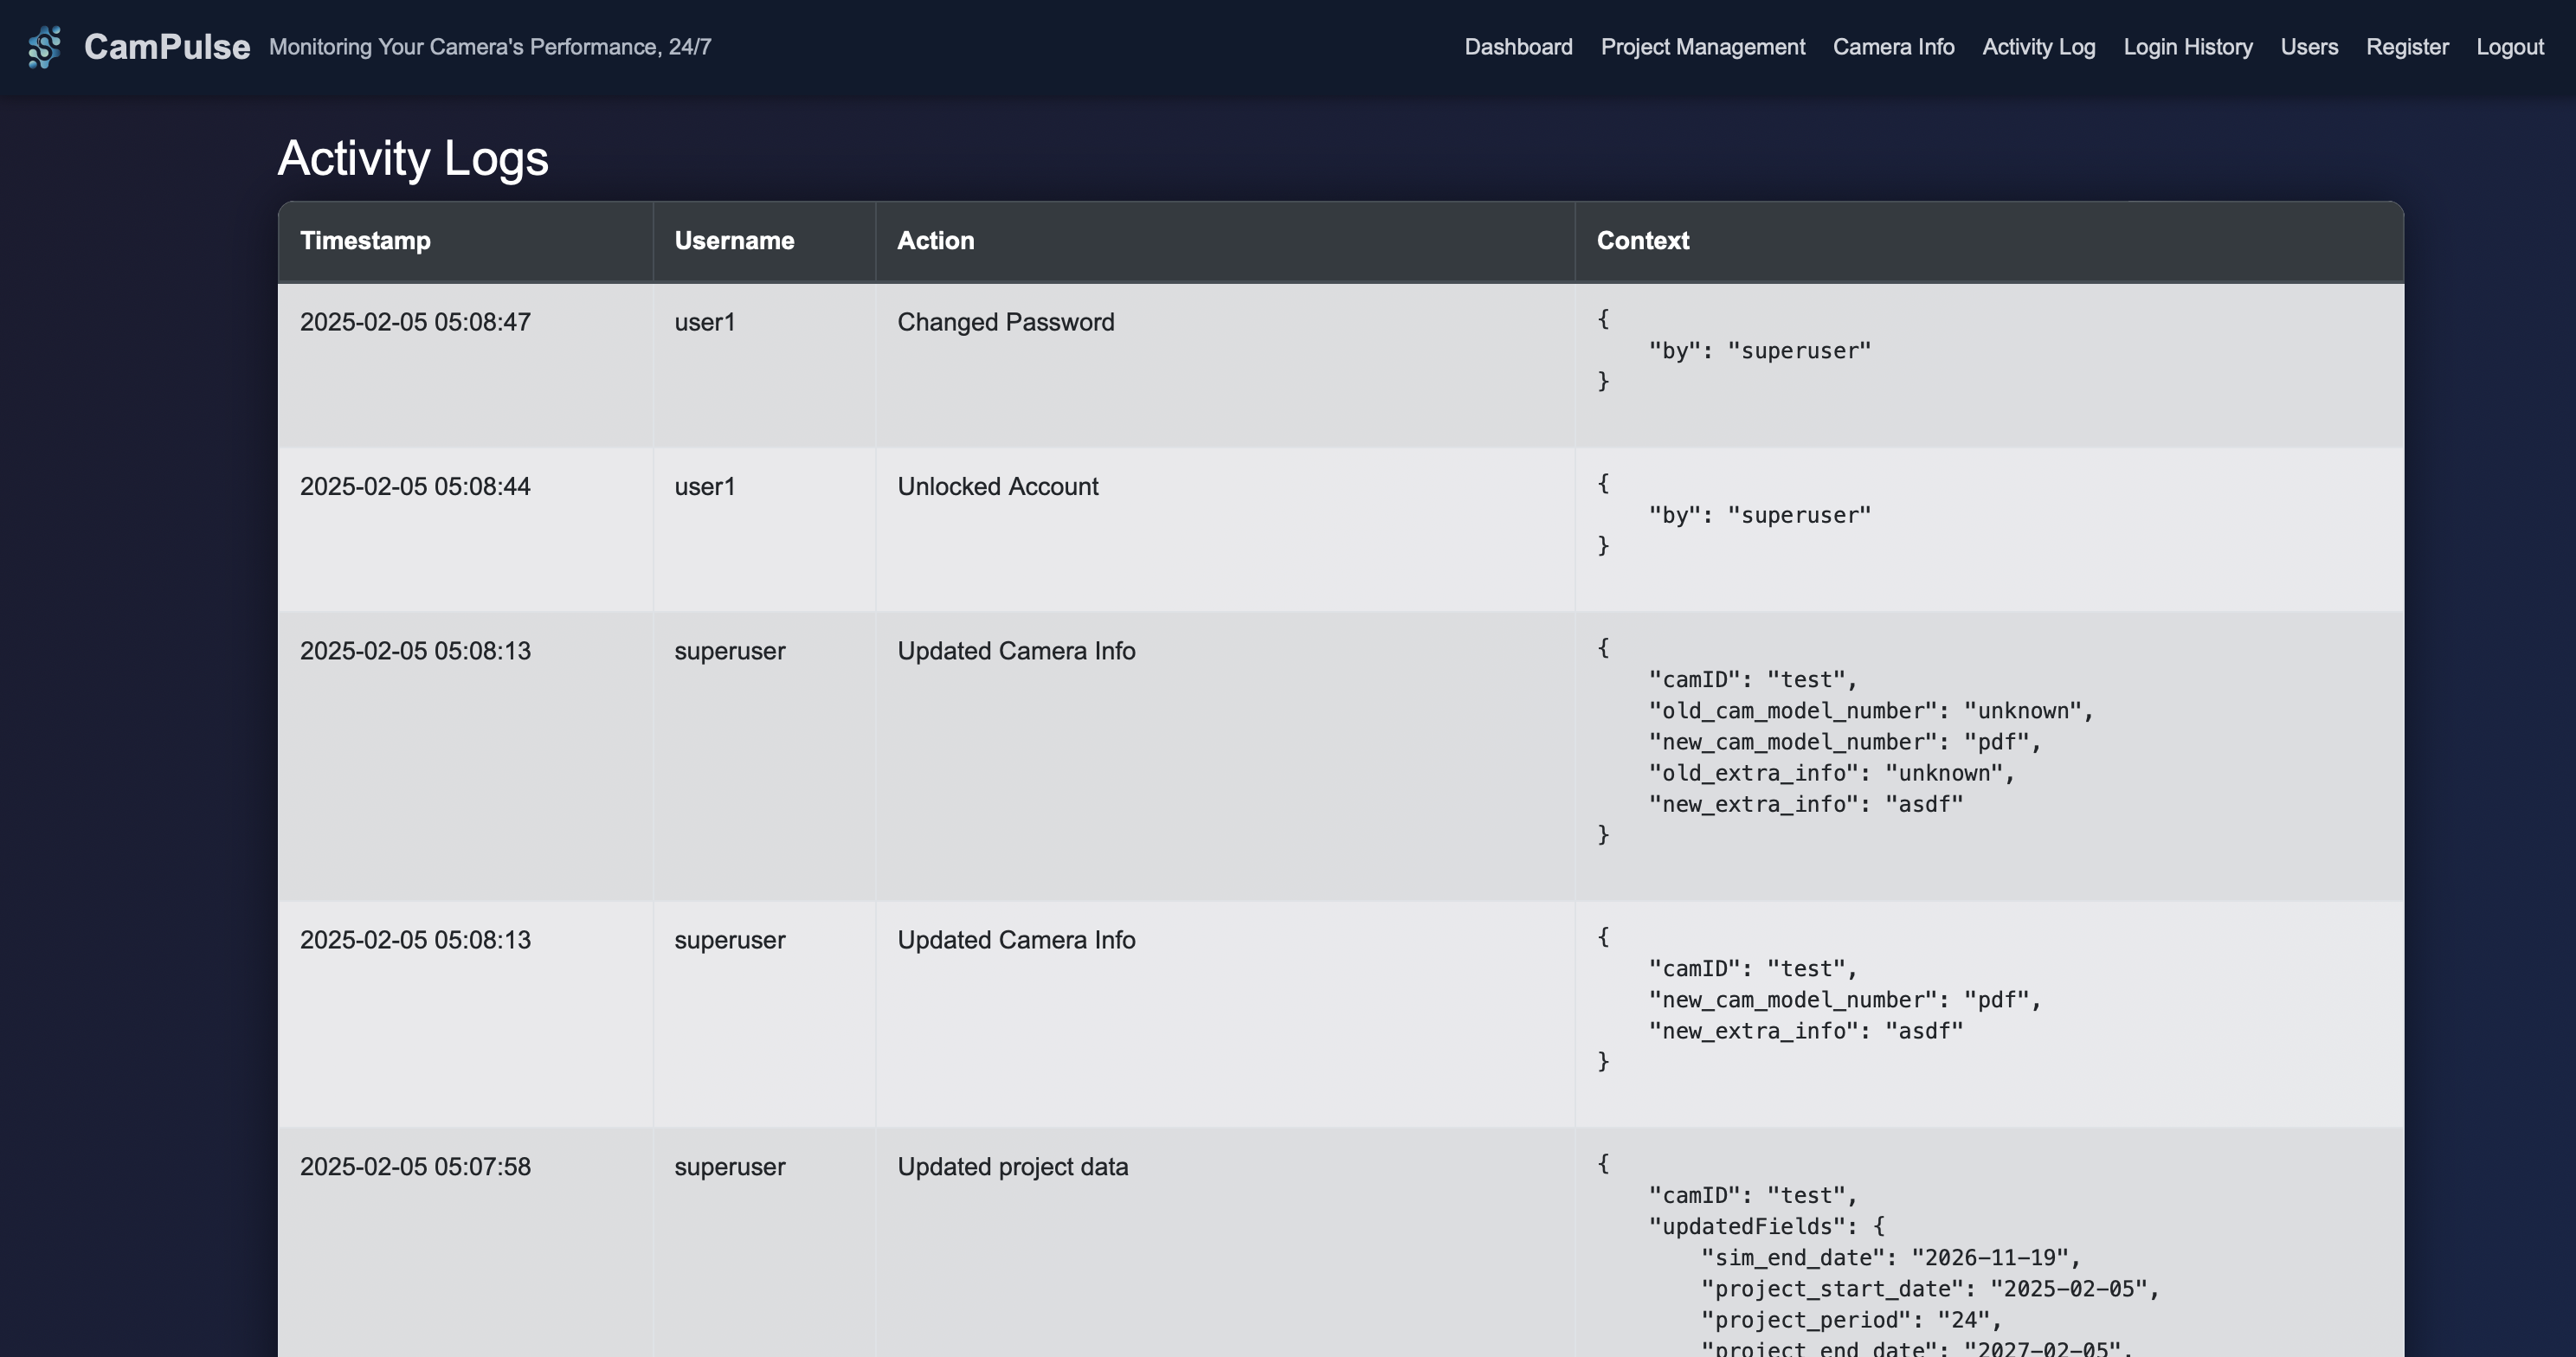Click the tagline Monitoring Your Camera's Performance
The image size is (2576, 1357).
tap(490, 47)
